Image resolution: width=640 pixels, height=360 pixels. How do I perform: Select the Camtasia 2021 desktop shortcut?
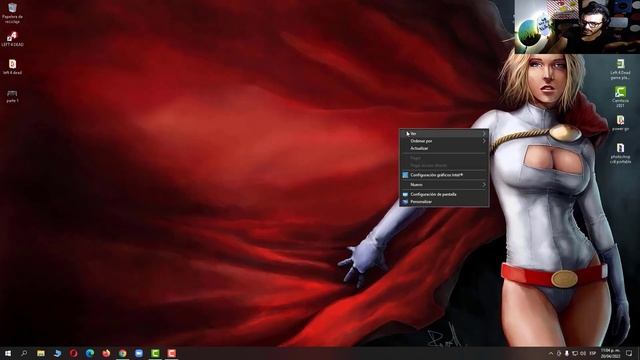(x=620, y=97)
